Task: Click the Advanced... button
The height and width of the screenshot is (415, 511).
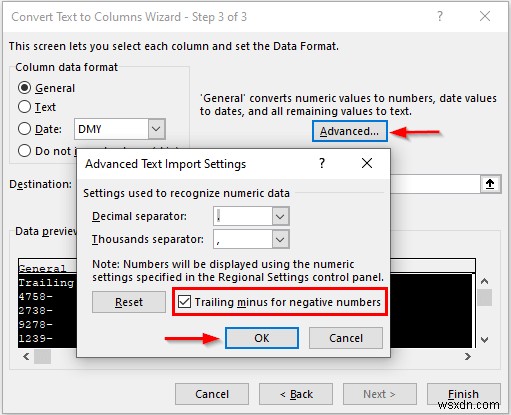Action: coord(350,131)
